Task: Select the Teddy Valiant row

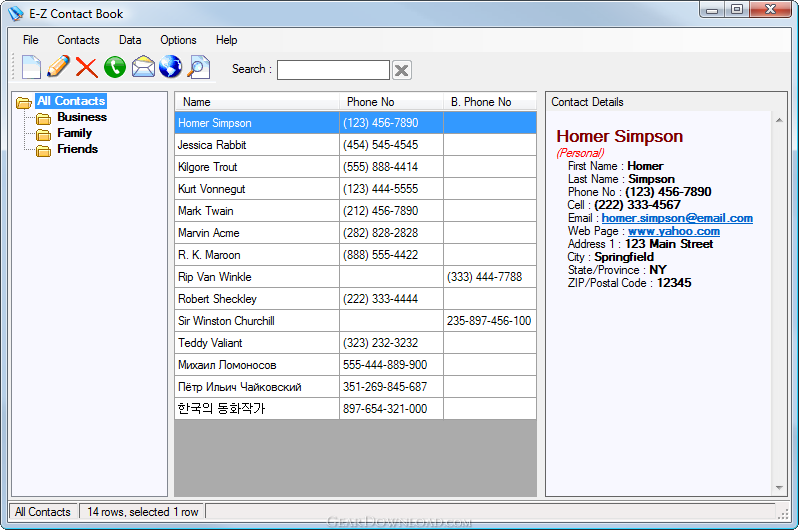Action: [x=355, y=342]
